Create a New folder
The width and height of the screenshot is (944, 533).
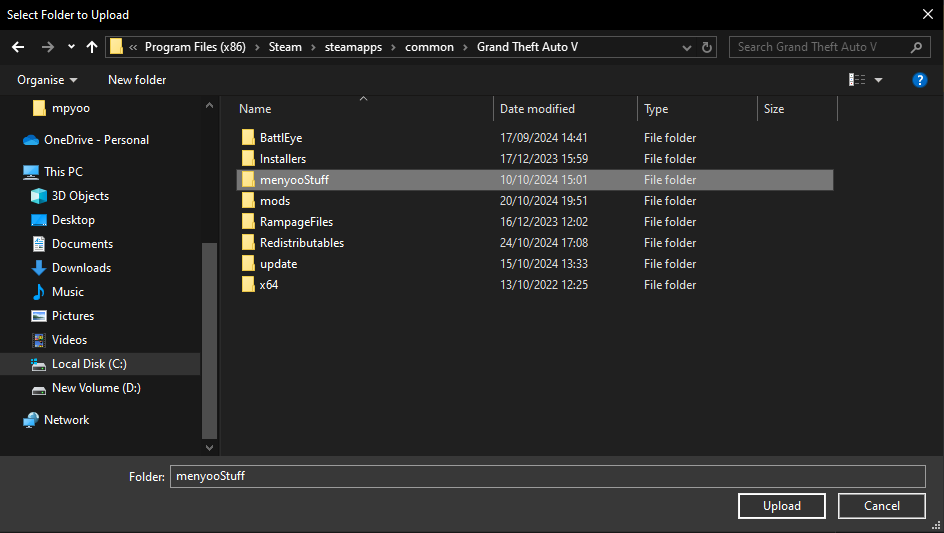click(137, 80)
